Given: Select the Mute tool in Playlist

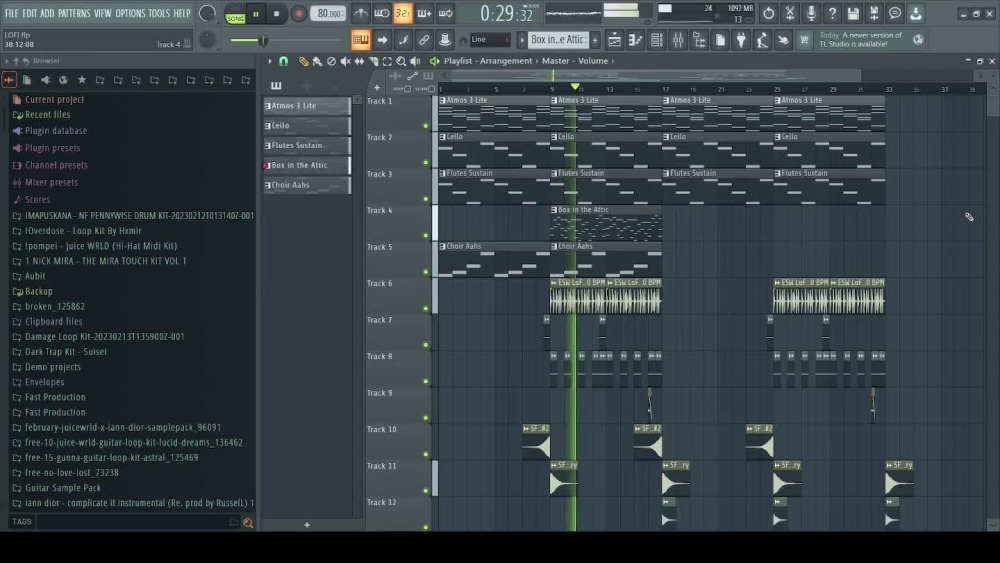Looking at the screenshot, I should pos(345,61).
